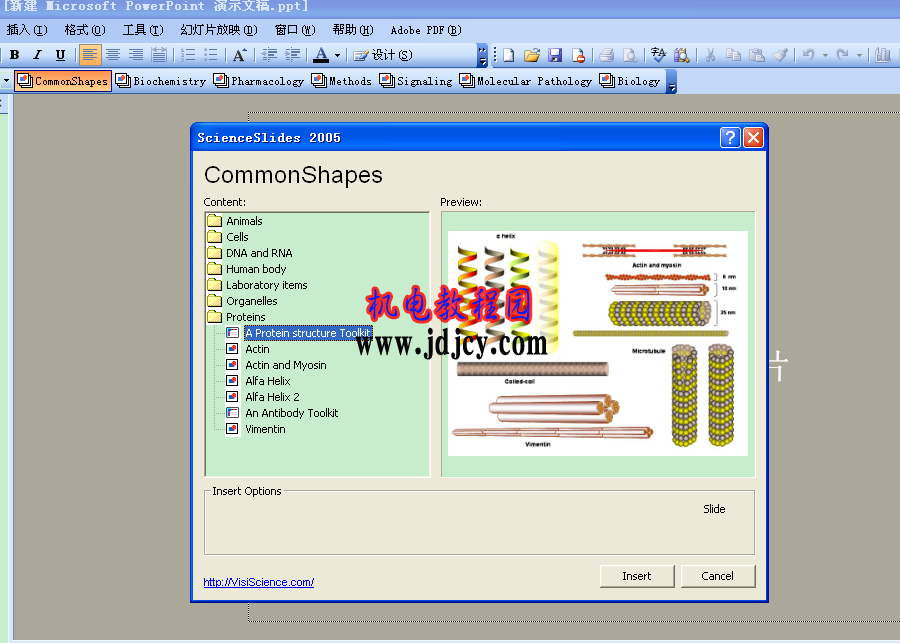
Task: Toggle italic formatting
Action: (38, 55)
